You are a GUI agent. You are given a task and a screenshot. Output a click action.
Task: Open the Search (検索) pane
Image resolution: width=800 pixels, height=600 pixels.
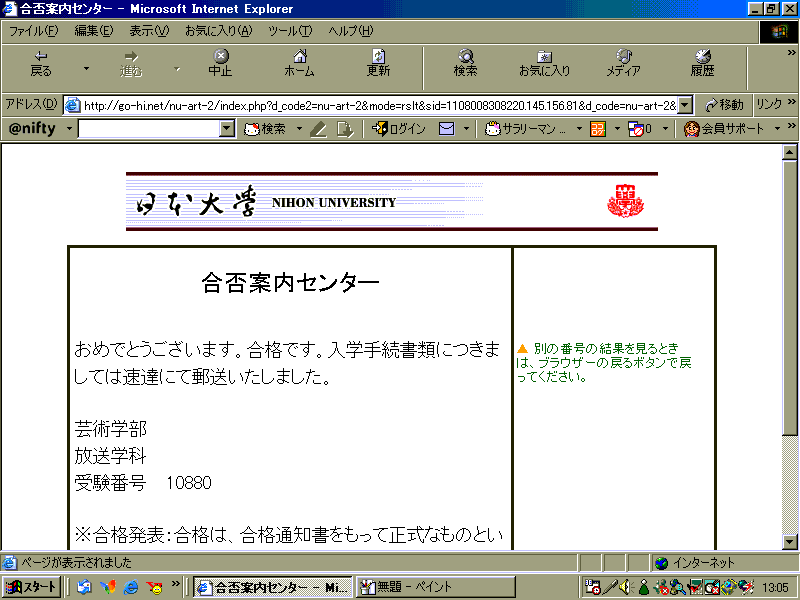click(465, 64)
